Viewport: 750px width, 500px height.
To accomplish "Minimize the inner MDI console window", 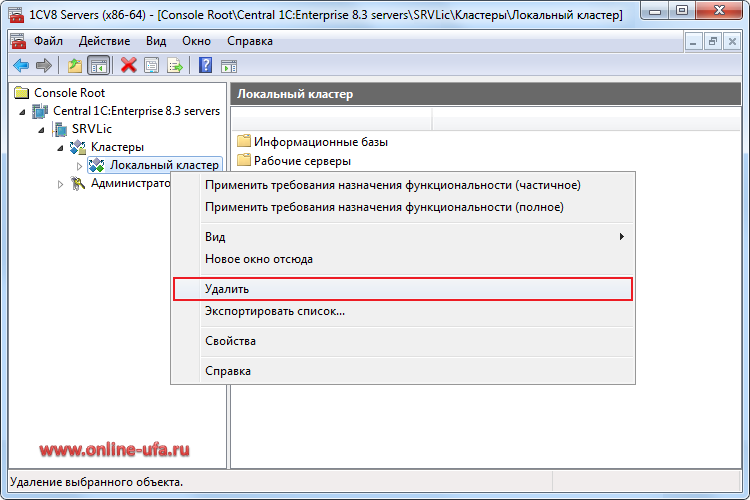I will pos(693,42).
